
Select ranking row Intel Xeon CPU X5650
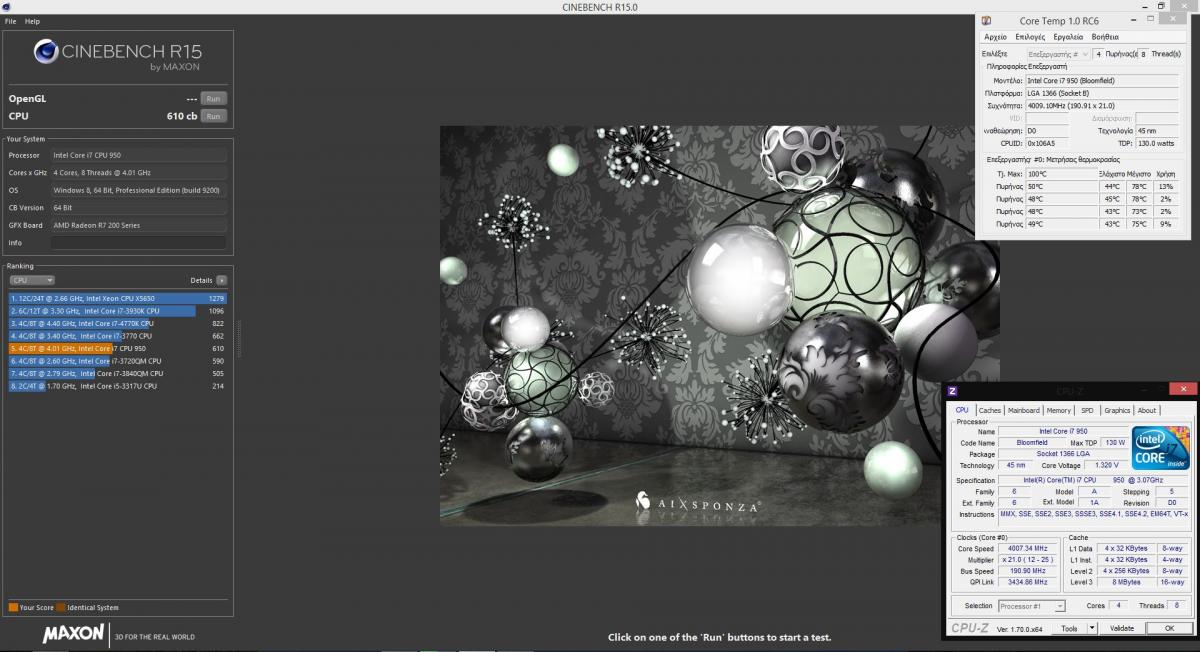pyautogui.click(x=117, y=298)
